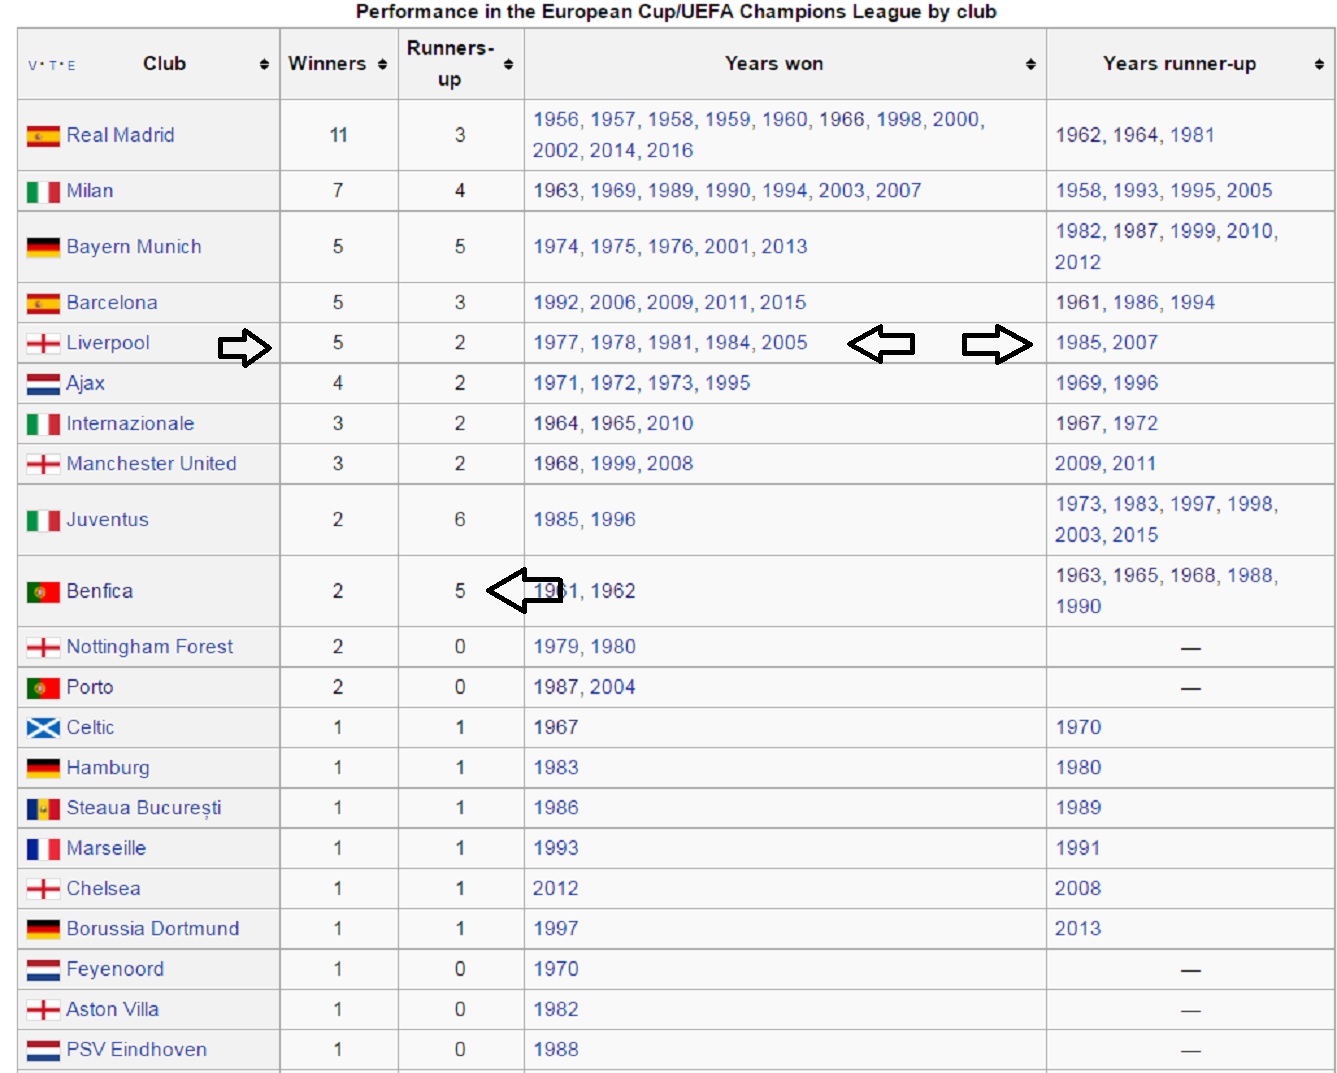Follow the Manchester United link
Image resolution: width=1337 pixels, height=1073 pixels.
[x=151, y=464]
